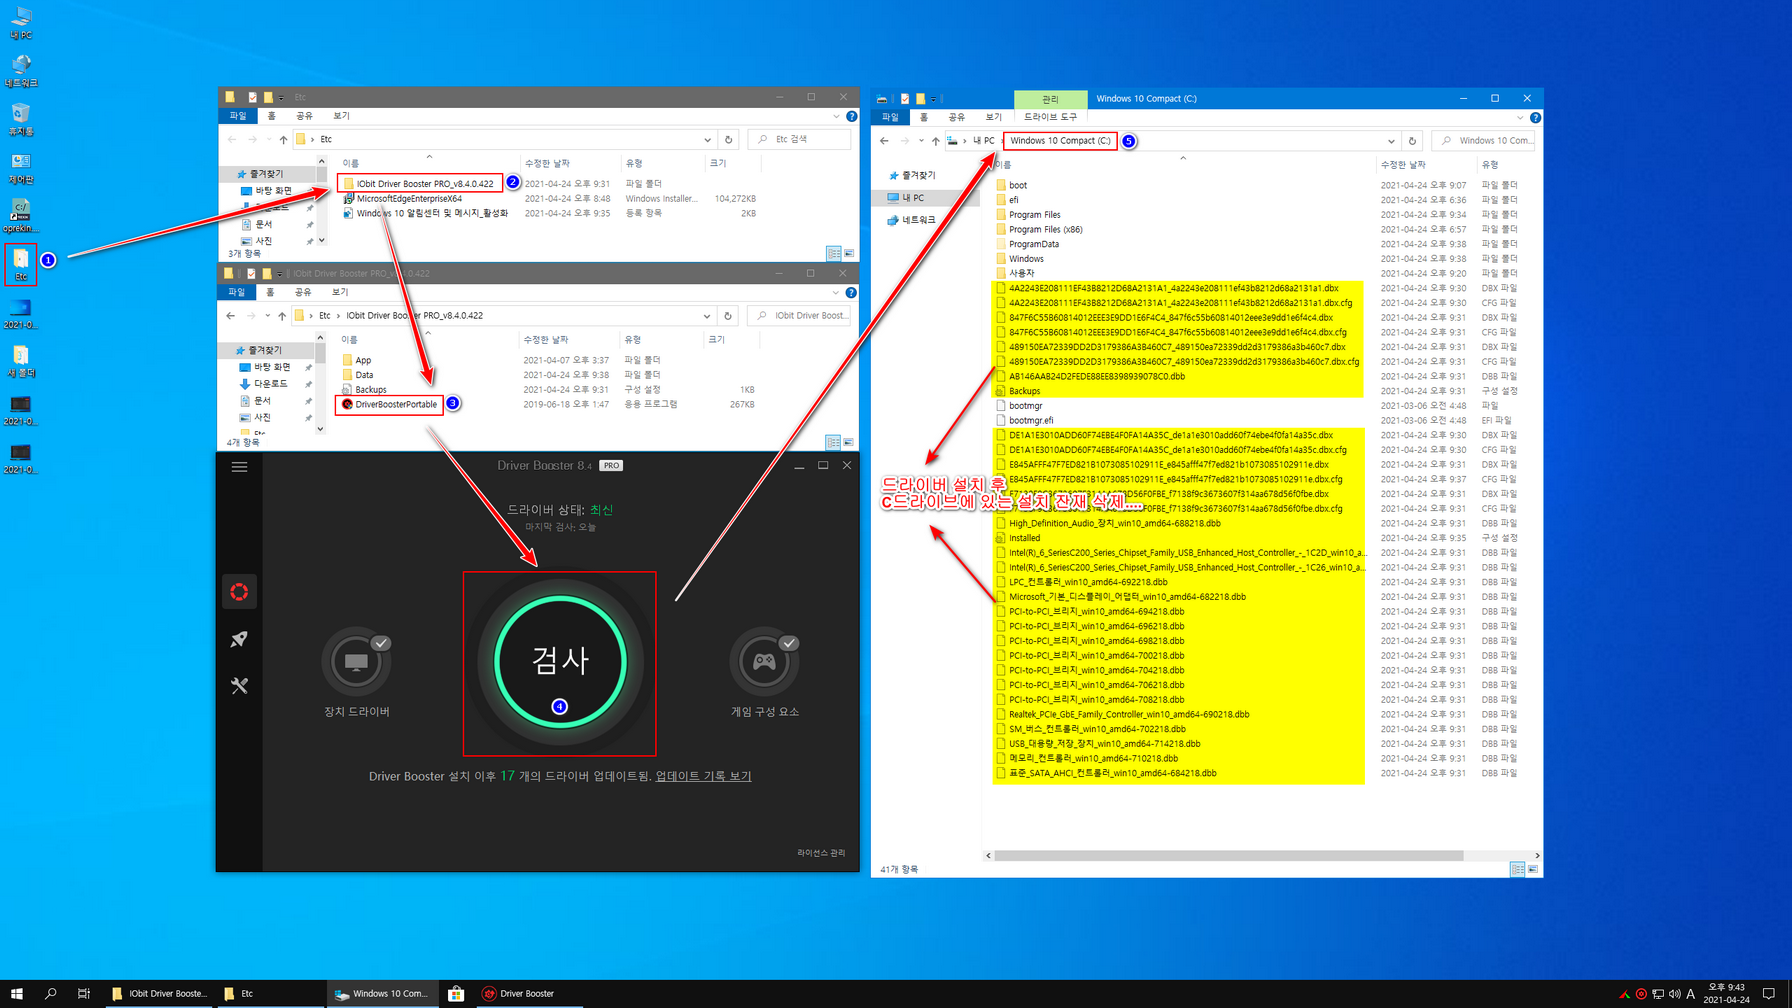Sort by 이름 column in Etc window
The image size is (1792, 1008).
pyautogui.click(x=351, y=163)
